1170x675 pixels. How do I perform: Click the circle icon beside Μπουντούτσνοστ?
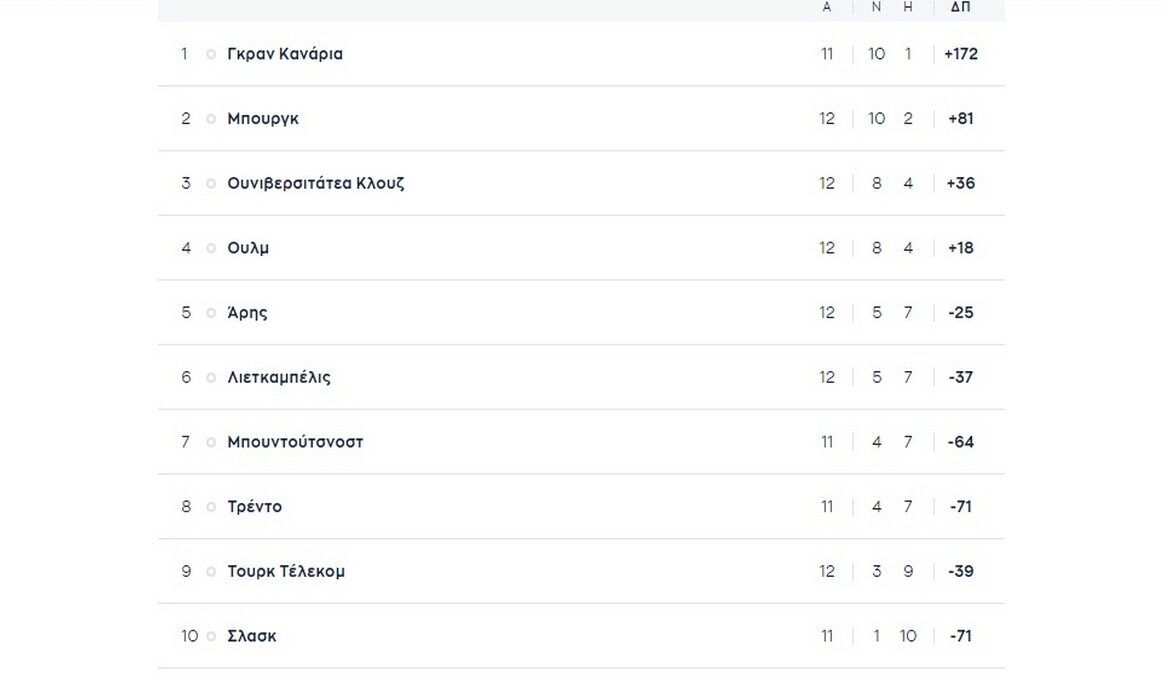click(211, 442)
